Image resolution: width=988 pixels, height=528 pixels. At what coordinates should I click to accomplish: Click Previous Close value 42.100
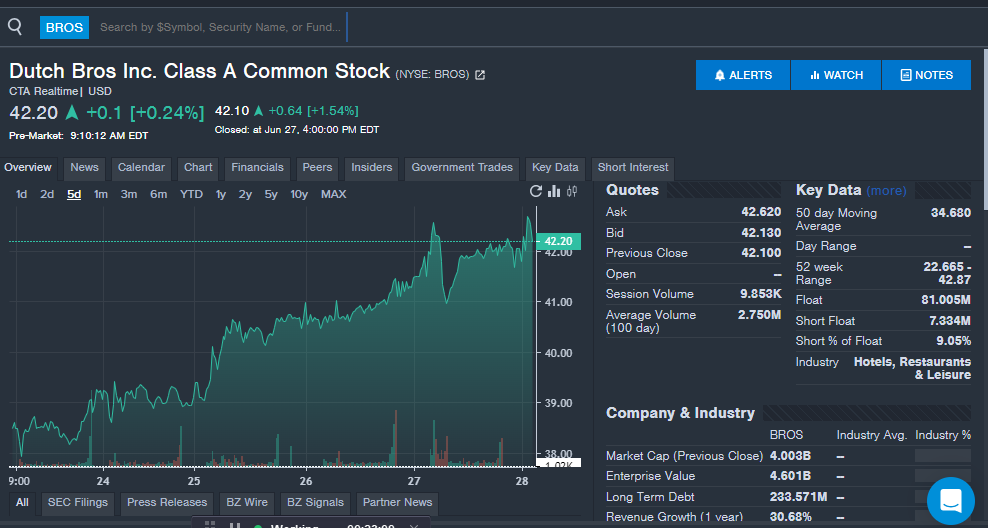coord(761,253)
